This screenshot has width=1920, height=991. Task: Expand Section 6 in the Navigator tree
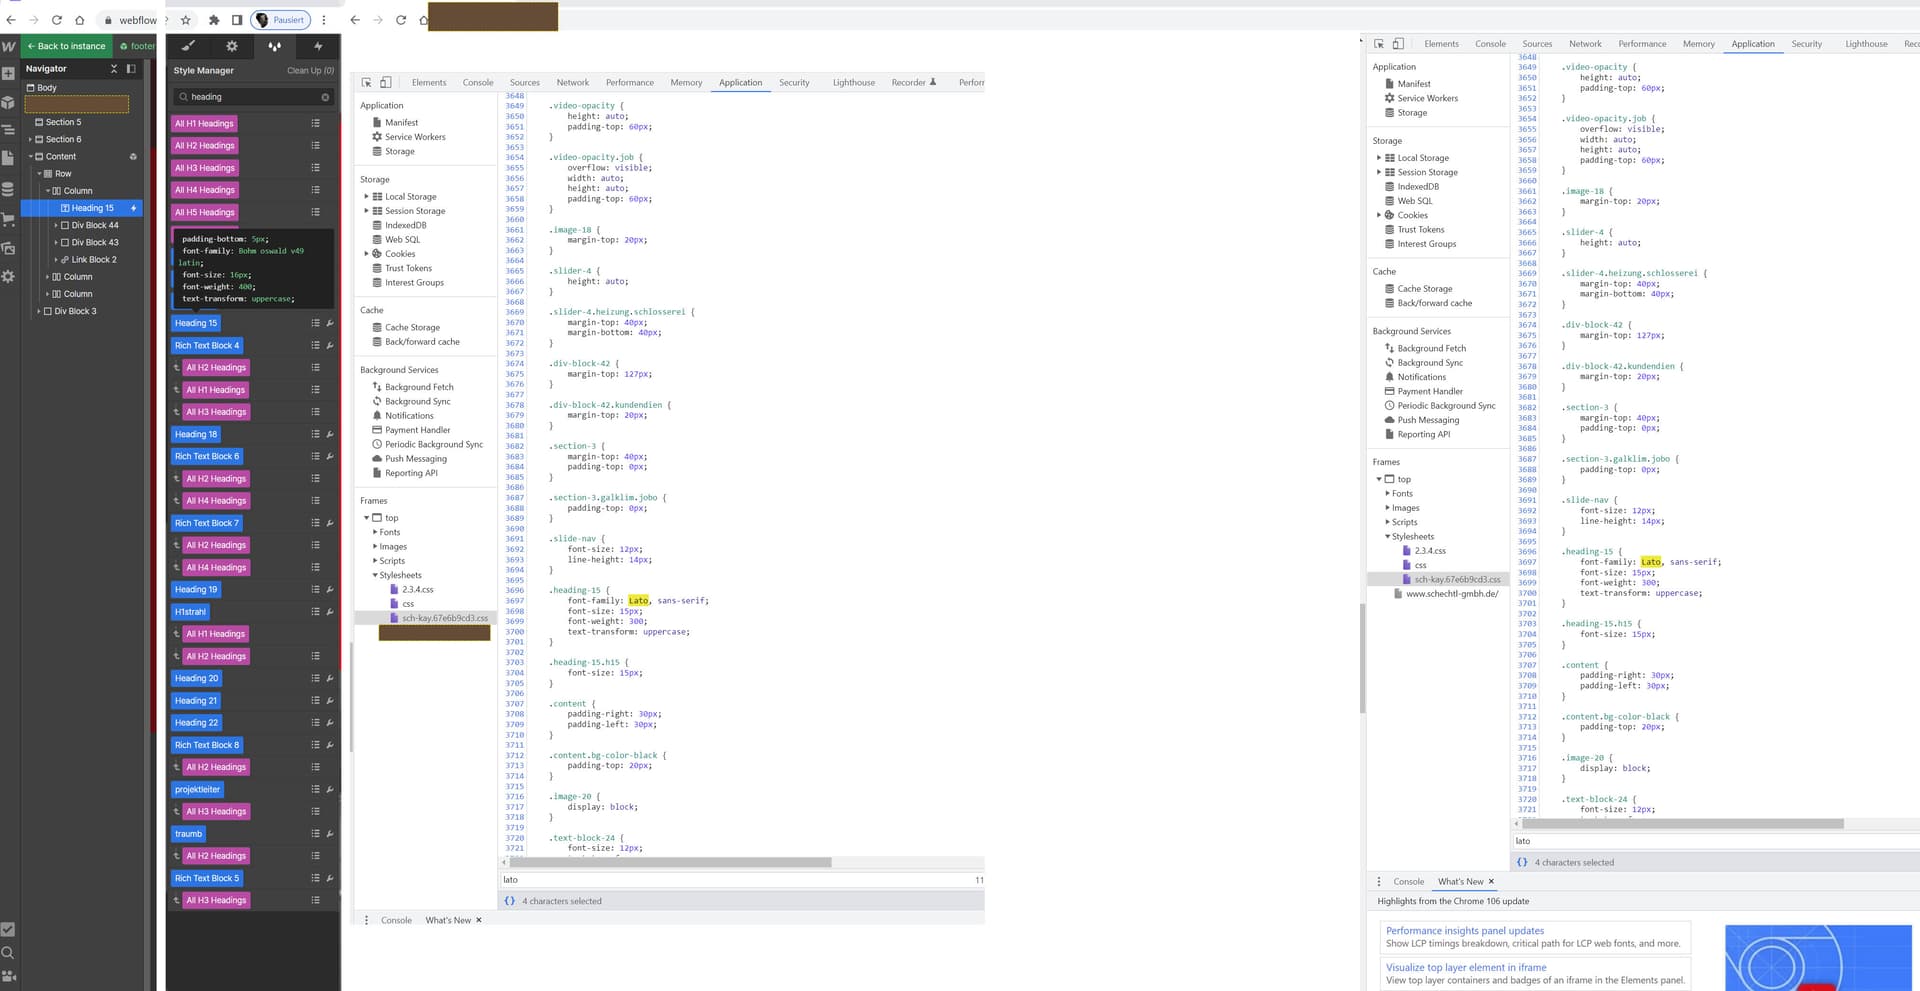(x=31, y=139)
